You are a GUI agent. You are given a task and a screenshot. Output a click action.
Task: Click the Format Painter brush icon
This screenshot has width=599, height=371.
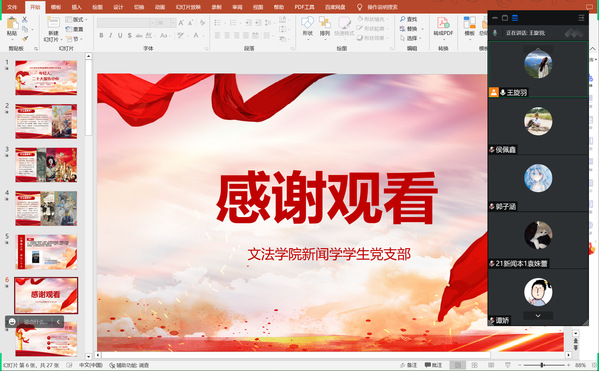(25, 39)
